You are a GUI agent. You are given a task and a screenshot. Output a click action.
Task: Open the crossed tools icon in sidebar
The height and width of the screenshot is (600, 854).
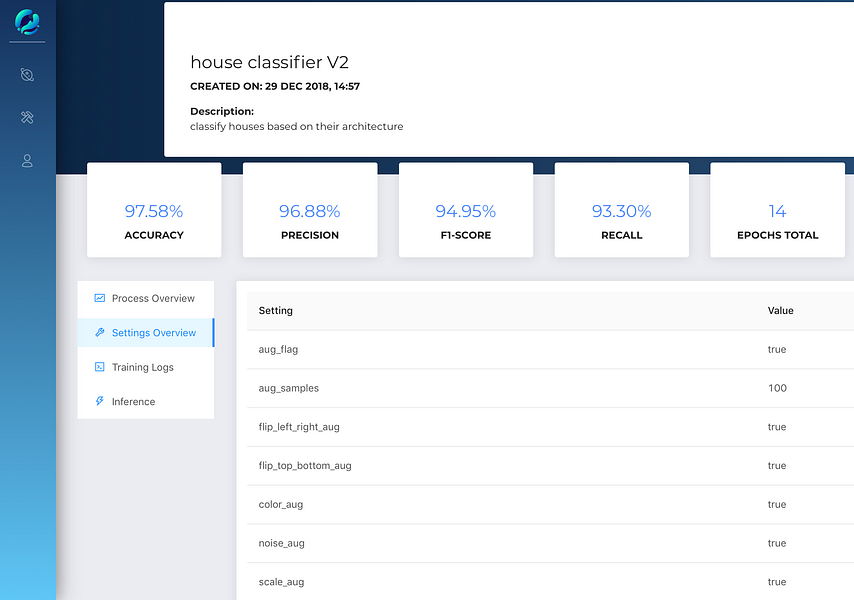pos(27,117)
